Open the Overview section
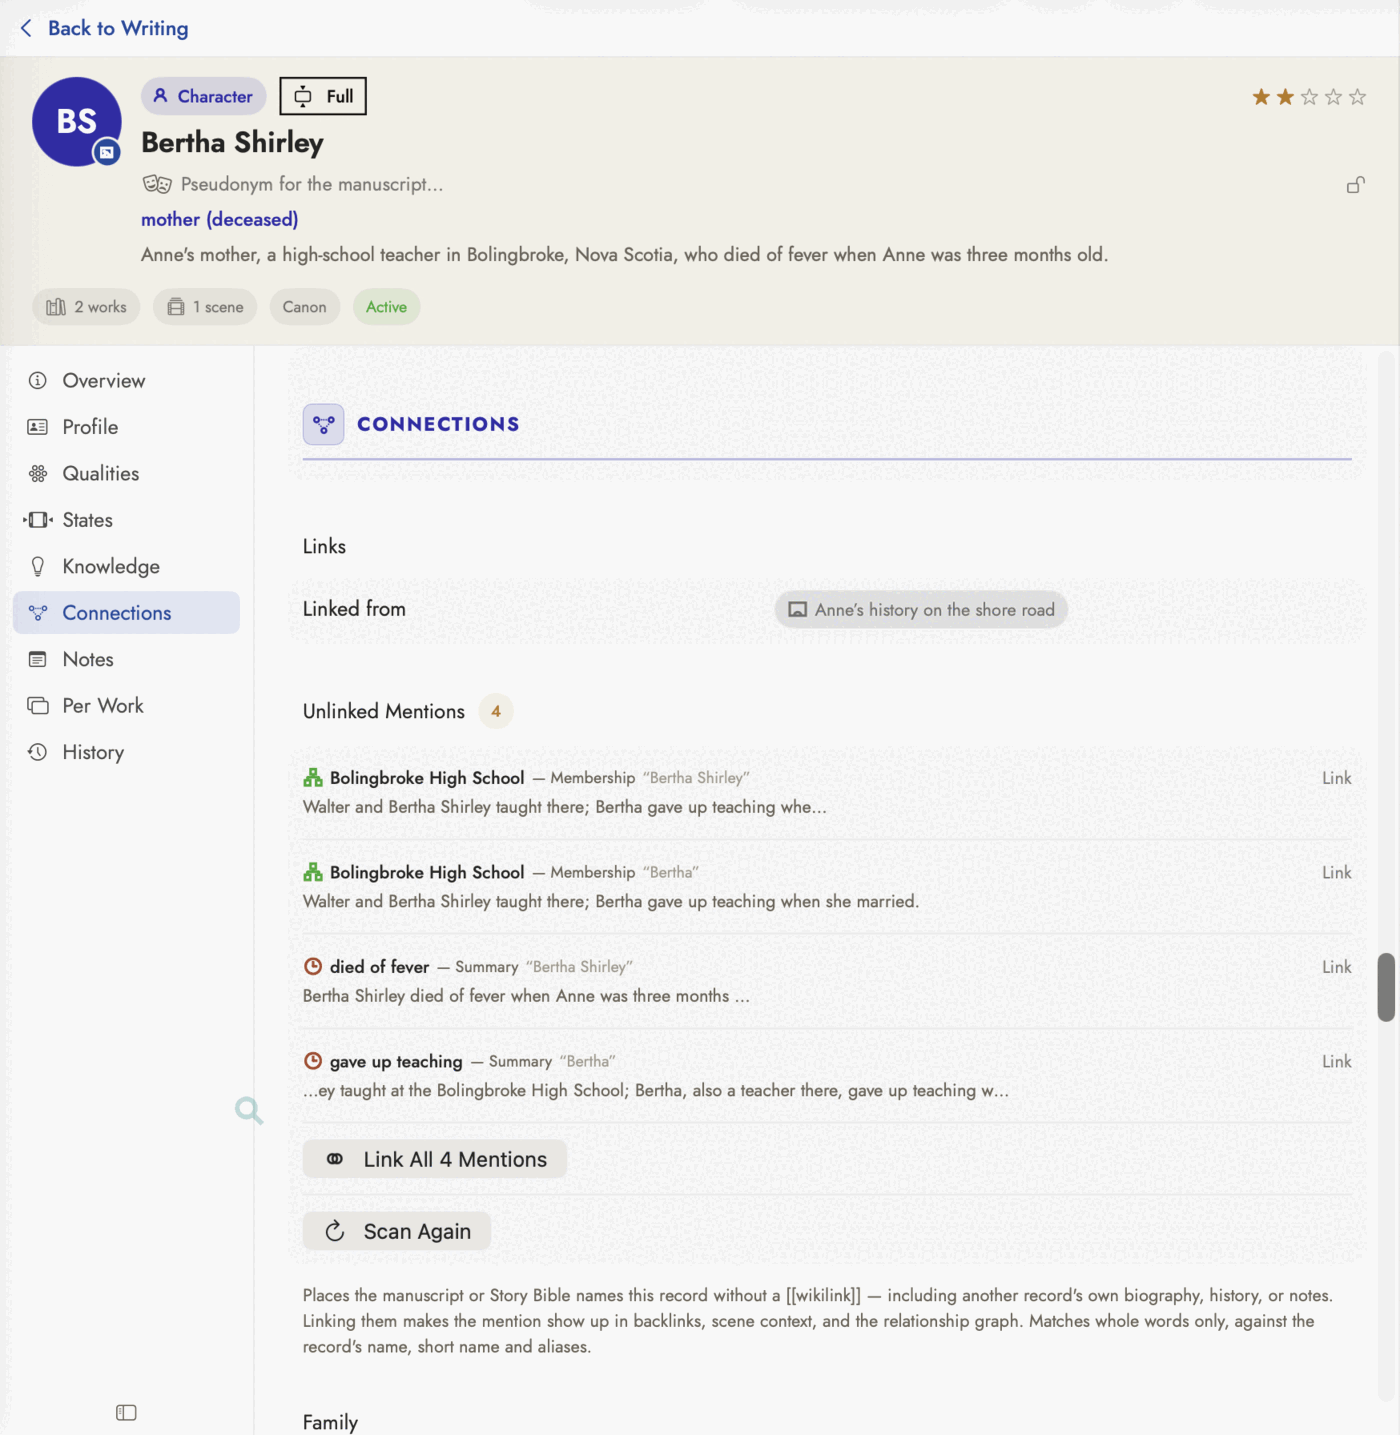The height and width of the screenshot is (1435, 1400). (x=126, y=380)
